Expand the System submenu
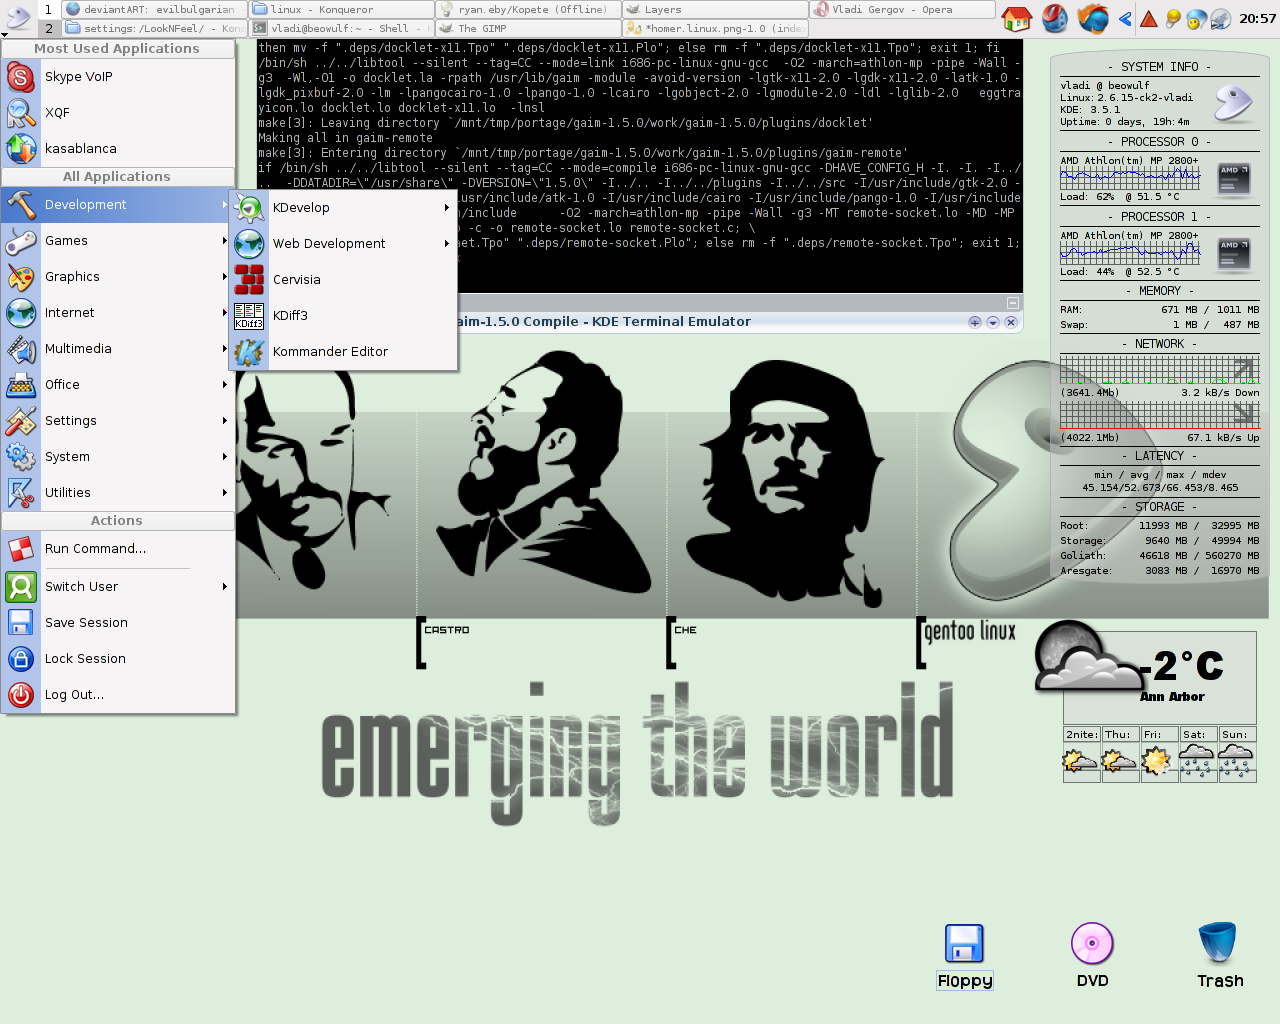The height and width of the screenshot is (1024, 1280). [118, 457]
